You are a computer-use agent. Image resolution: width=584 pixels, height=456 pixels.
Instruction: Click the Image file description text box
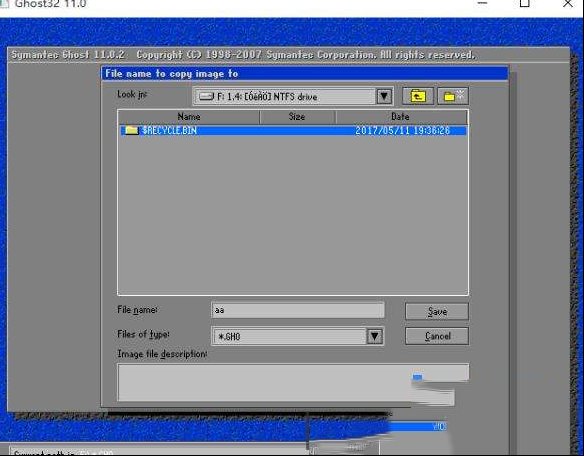[293, 383]
